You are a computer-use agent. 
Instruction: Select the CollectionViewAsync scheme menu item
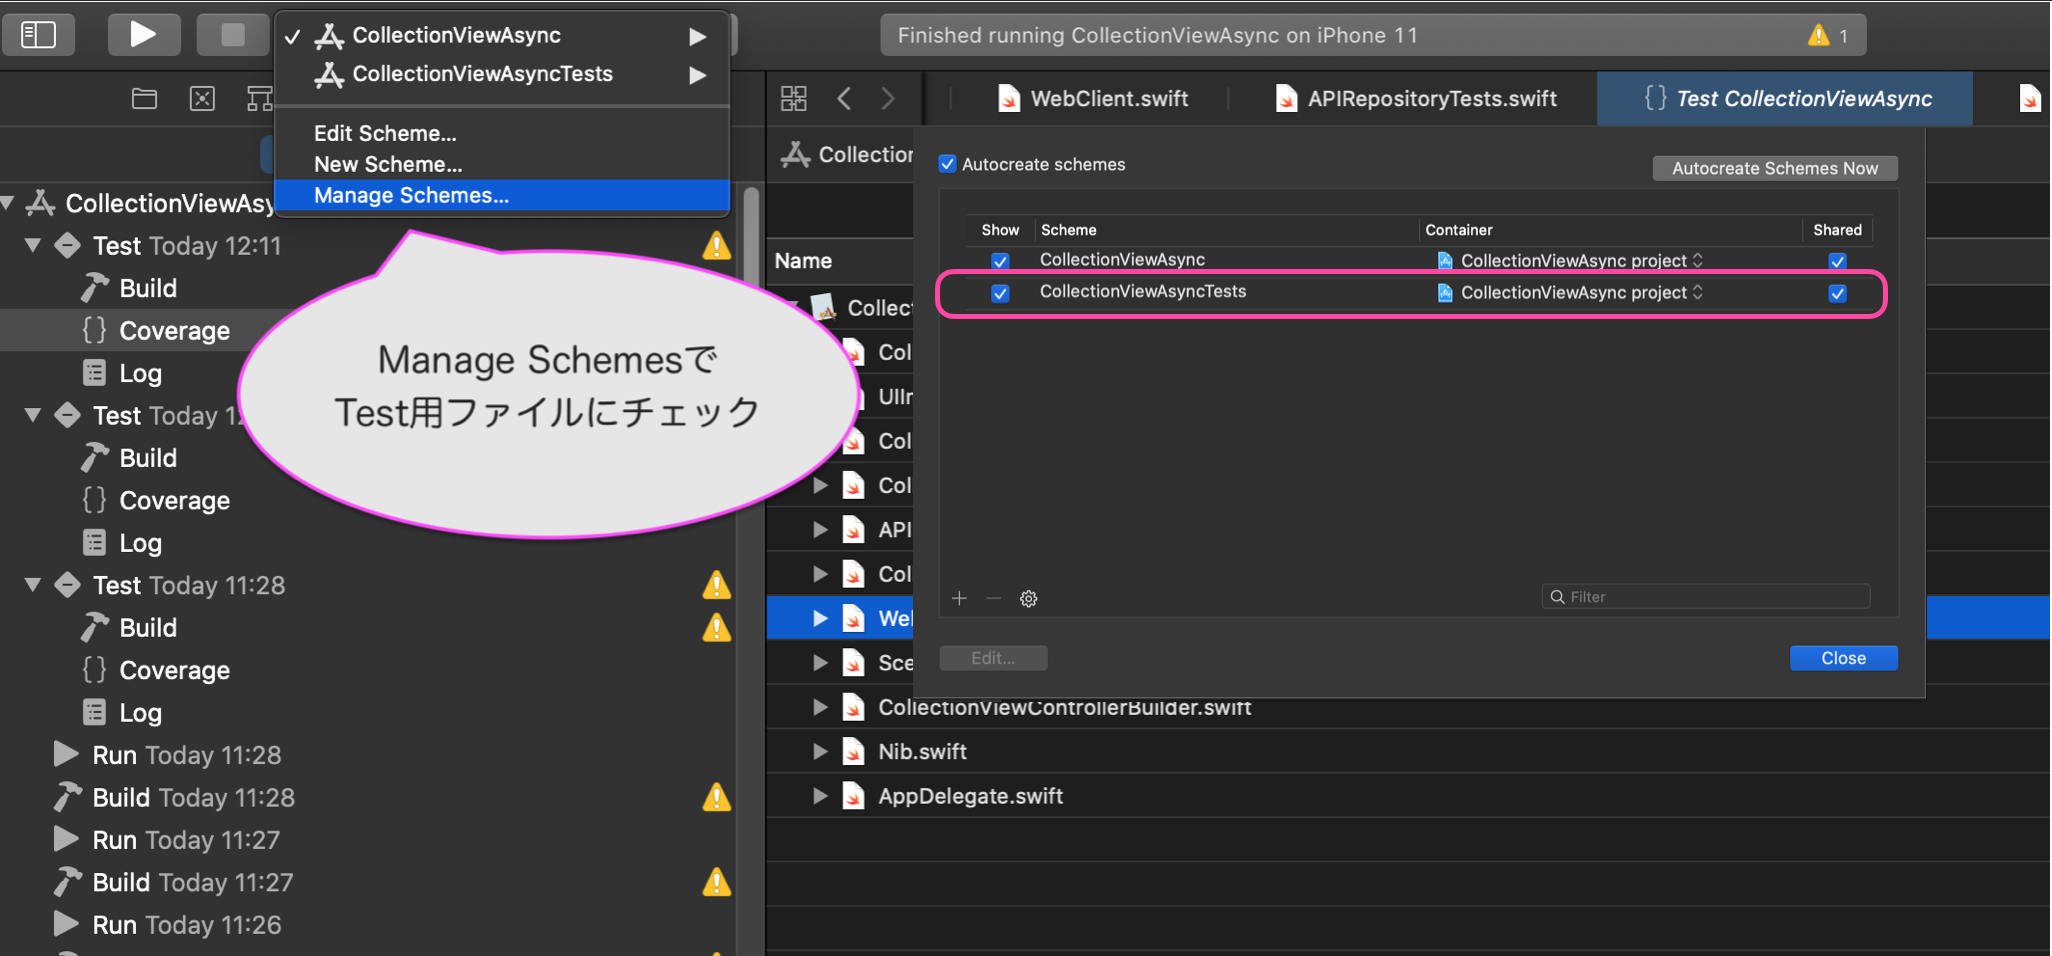(x=502, y=36)
